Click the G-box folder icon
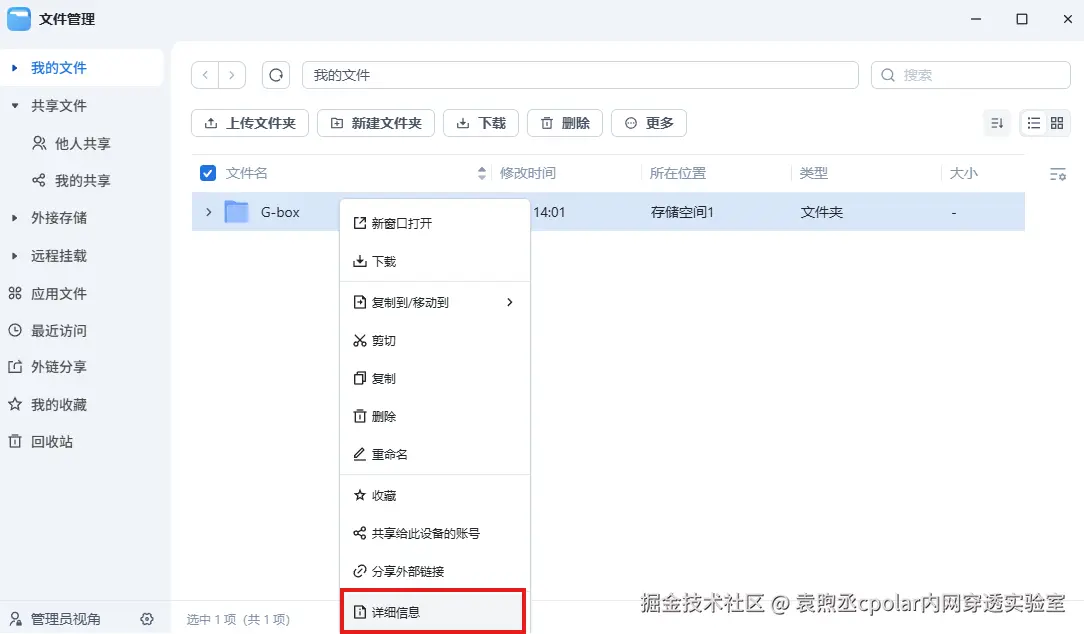The height and width of the screenshot is (634, 1084). click(236, 212)
